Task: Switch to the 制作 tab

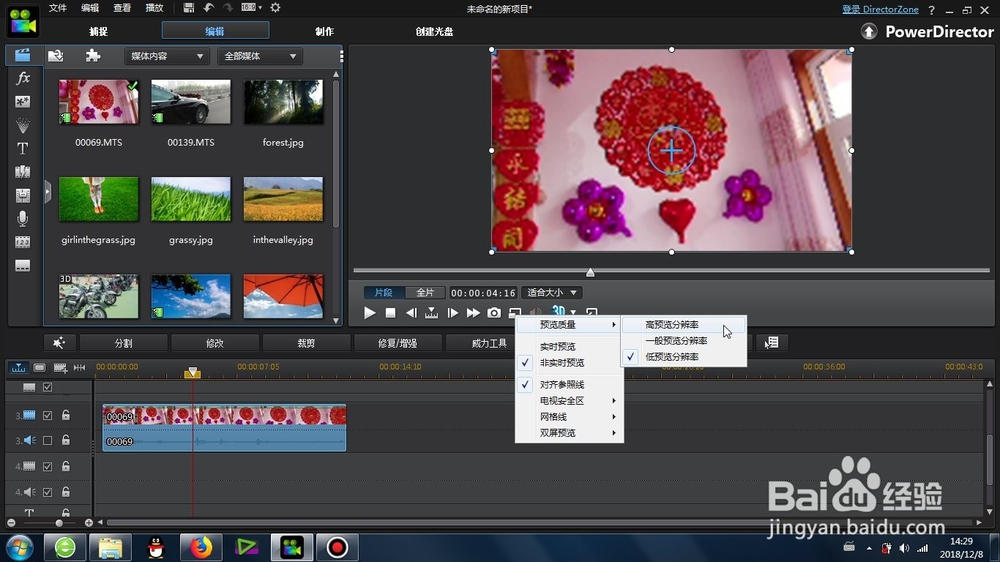Action: coord(324,31)
